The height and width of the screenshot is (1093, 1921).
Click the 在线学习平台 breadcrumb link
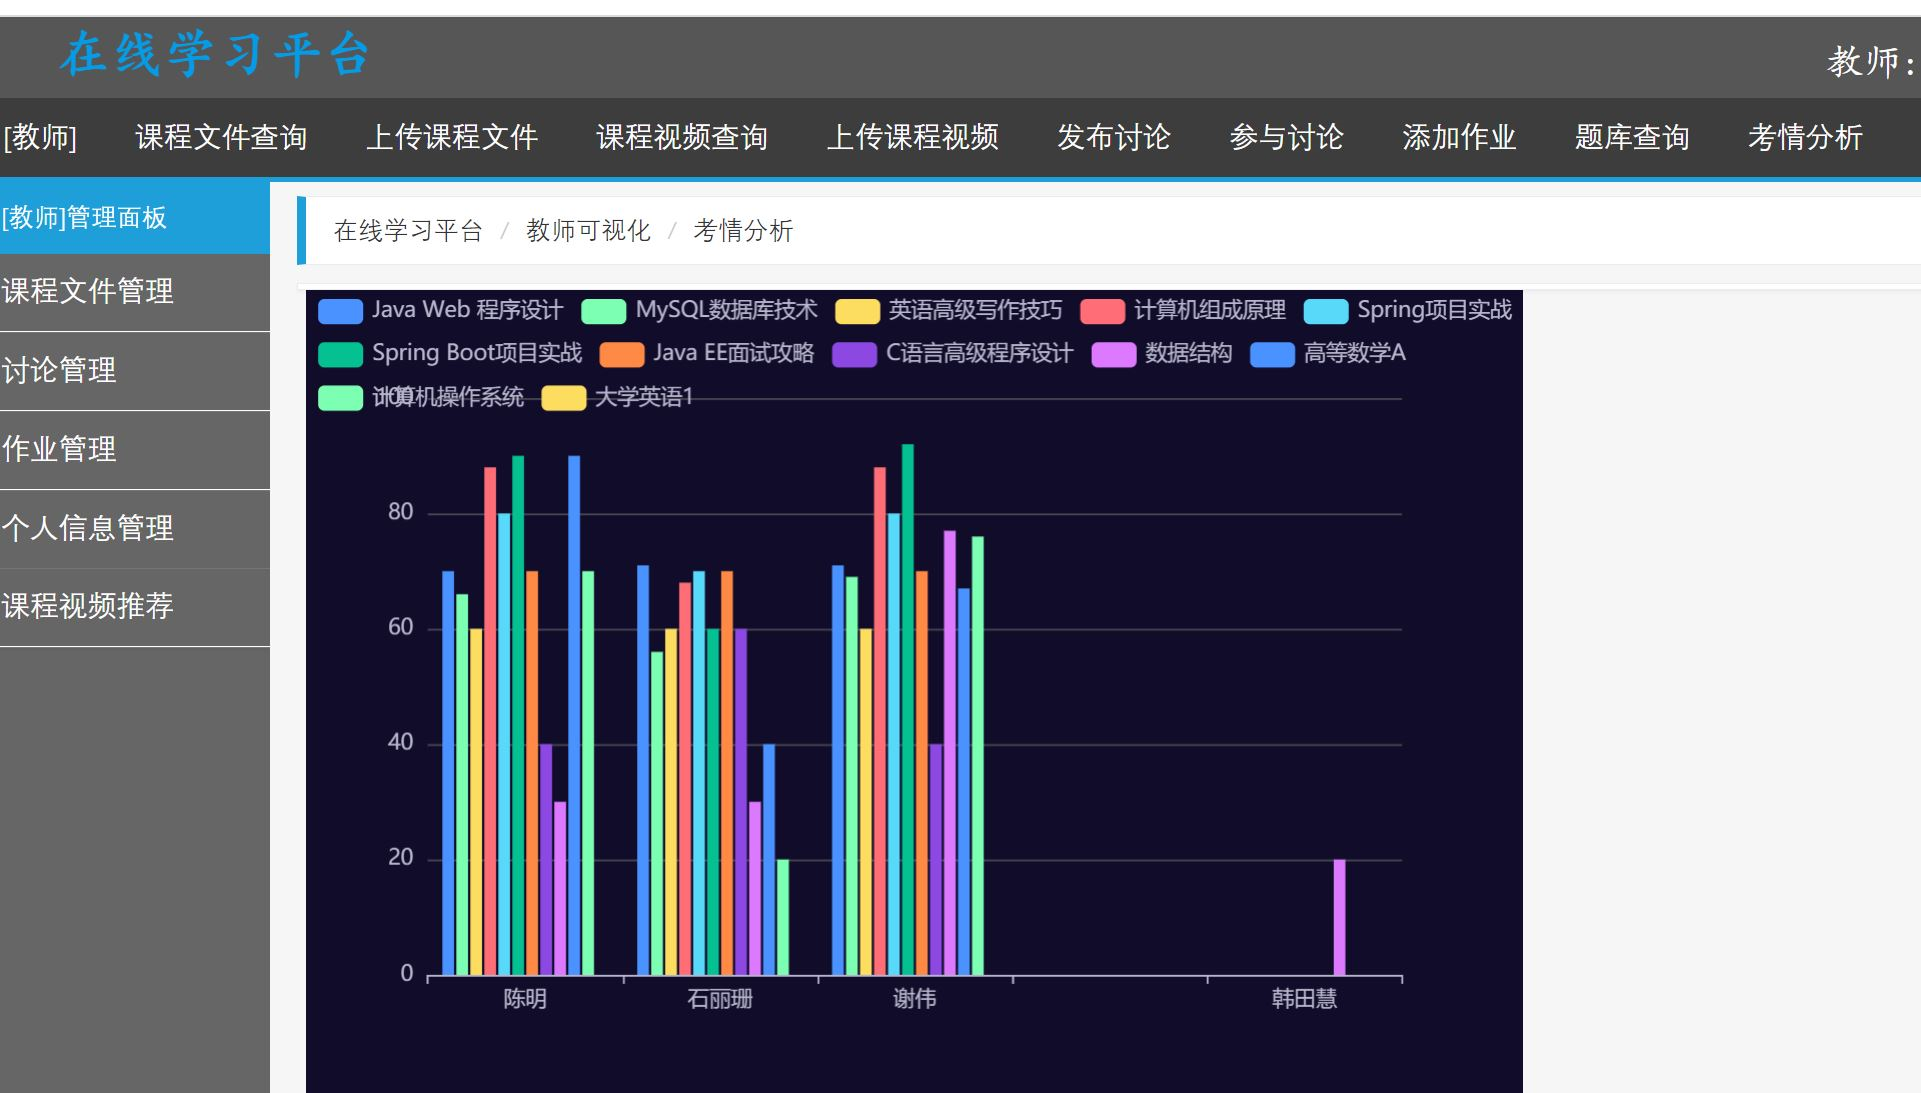pos(408,231)
